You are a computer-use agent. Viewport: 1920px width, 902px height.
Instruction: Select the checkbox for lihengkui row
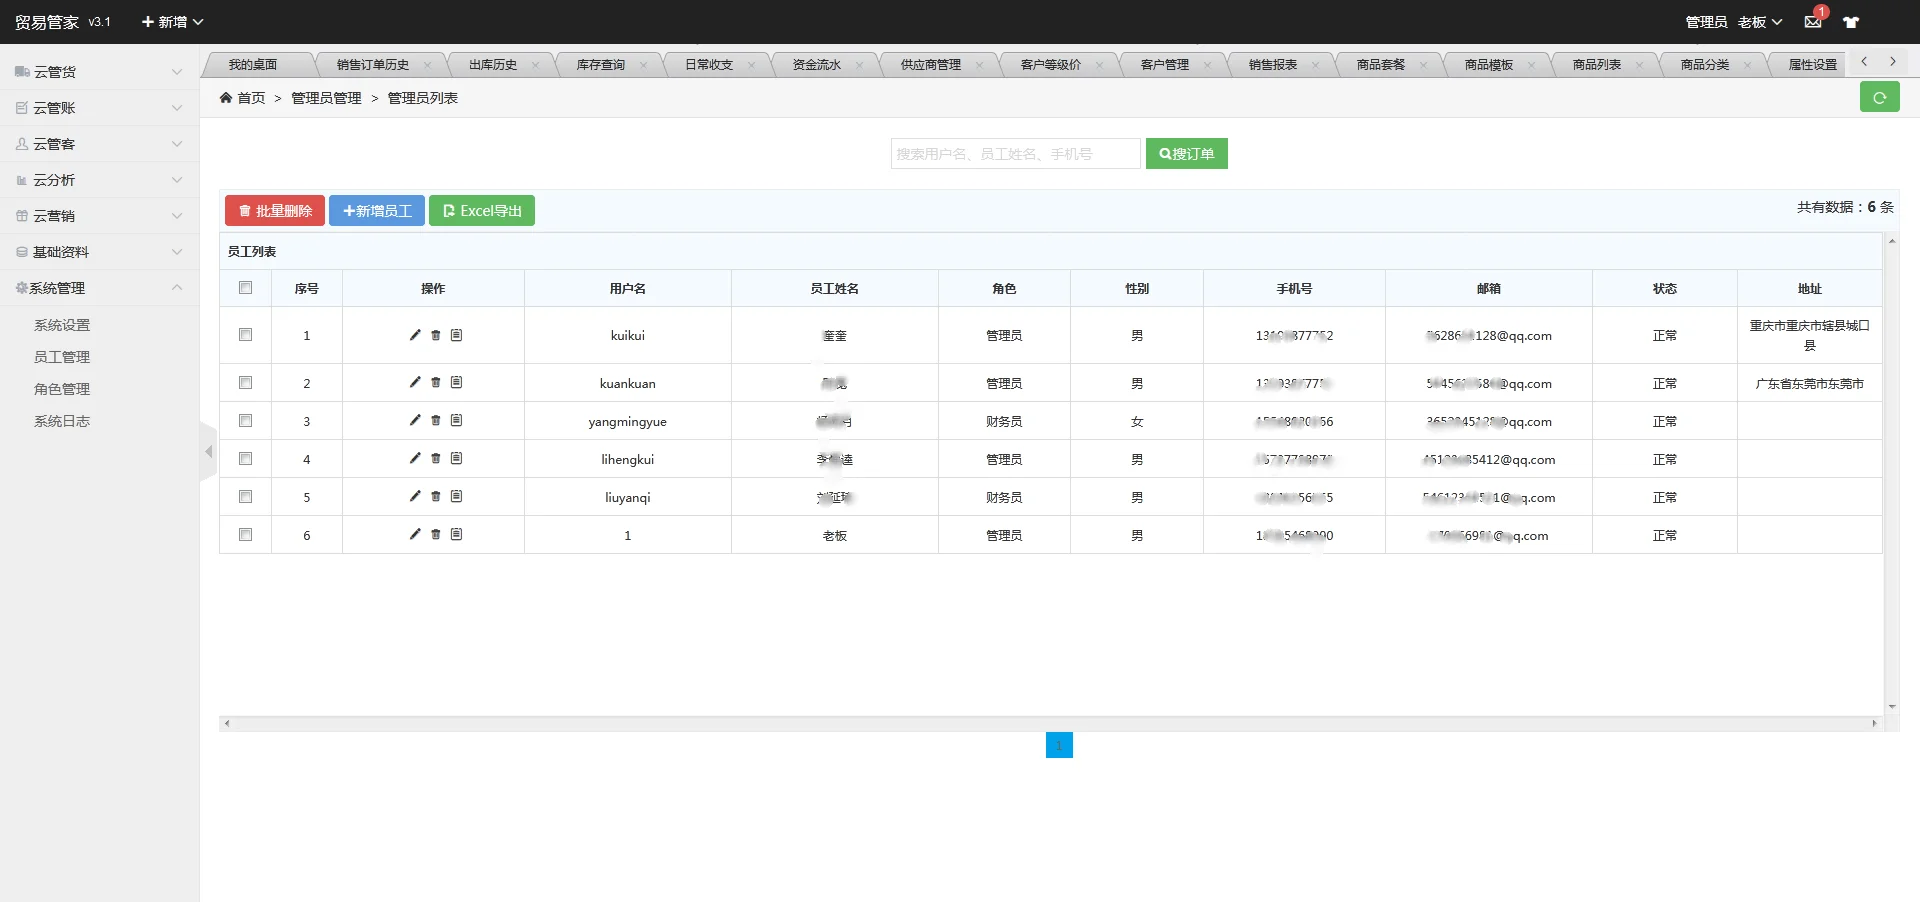click(246, 459)
